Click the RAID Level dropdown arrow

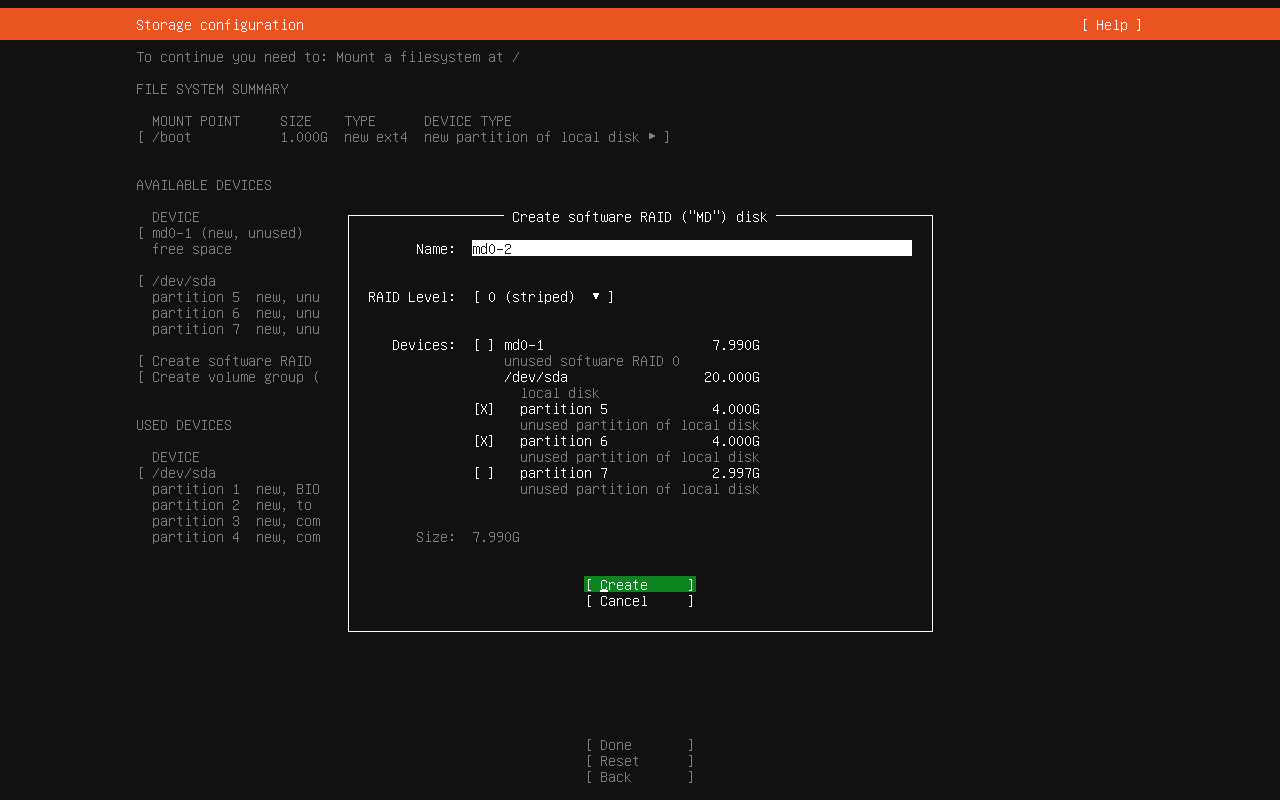596,297
